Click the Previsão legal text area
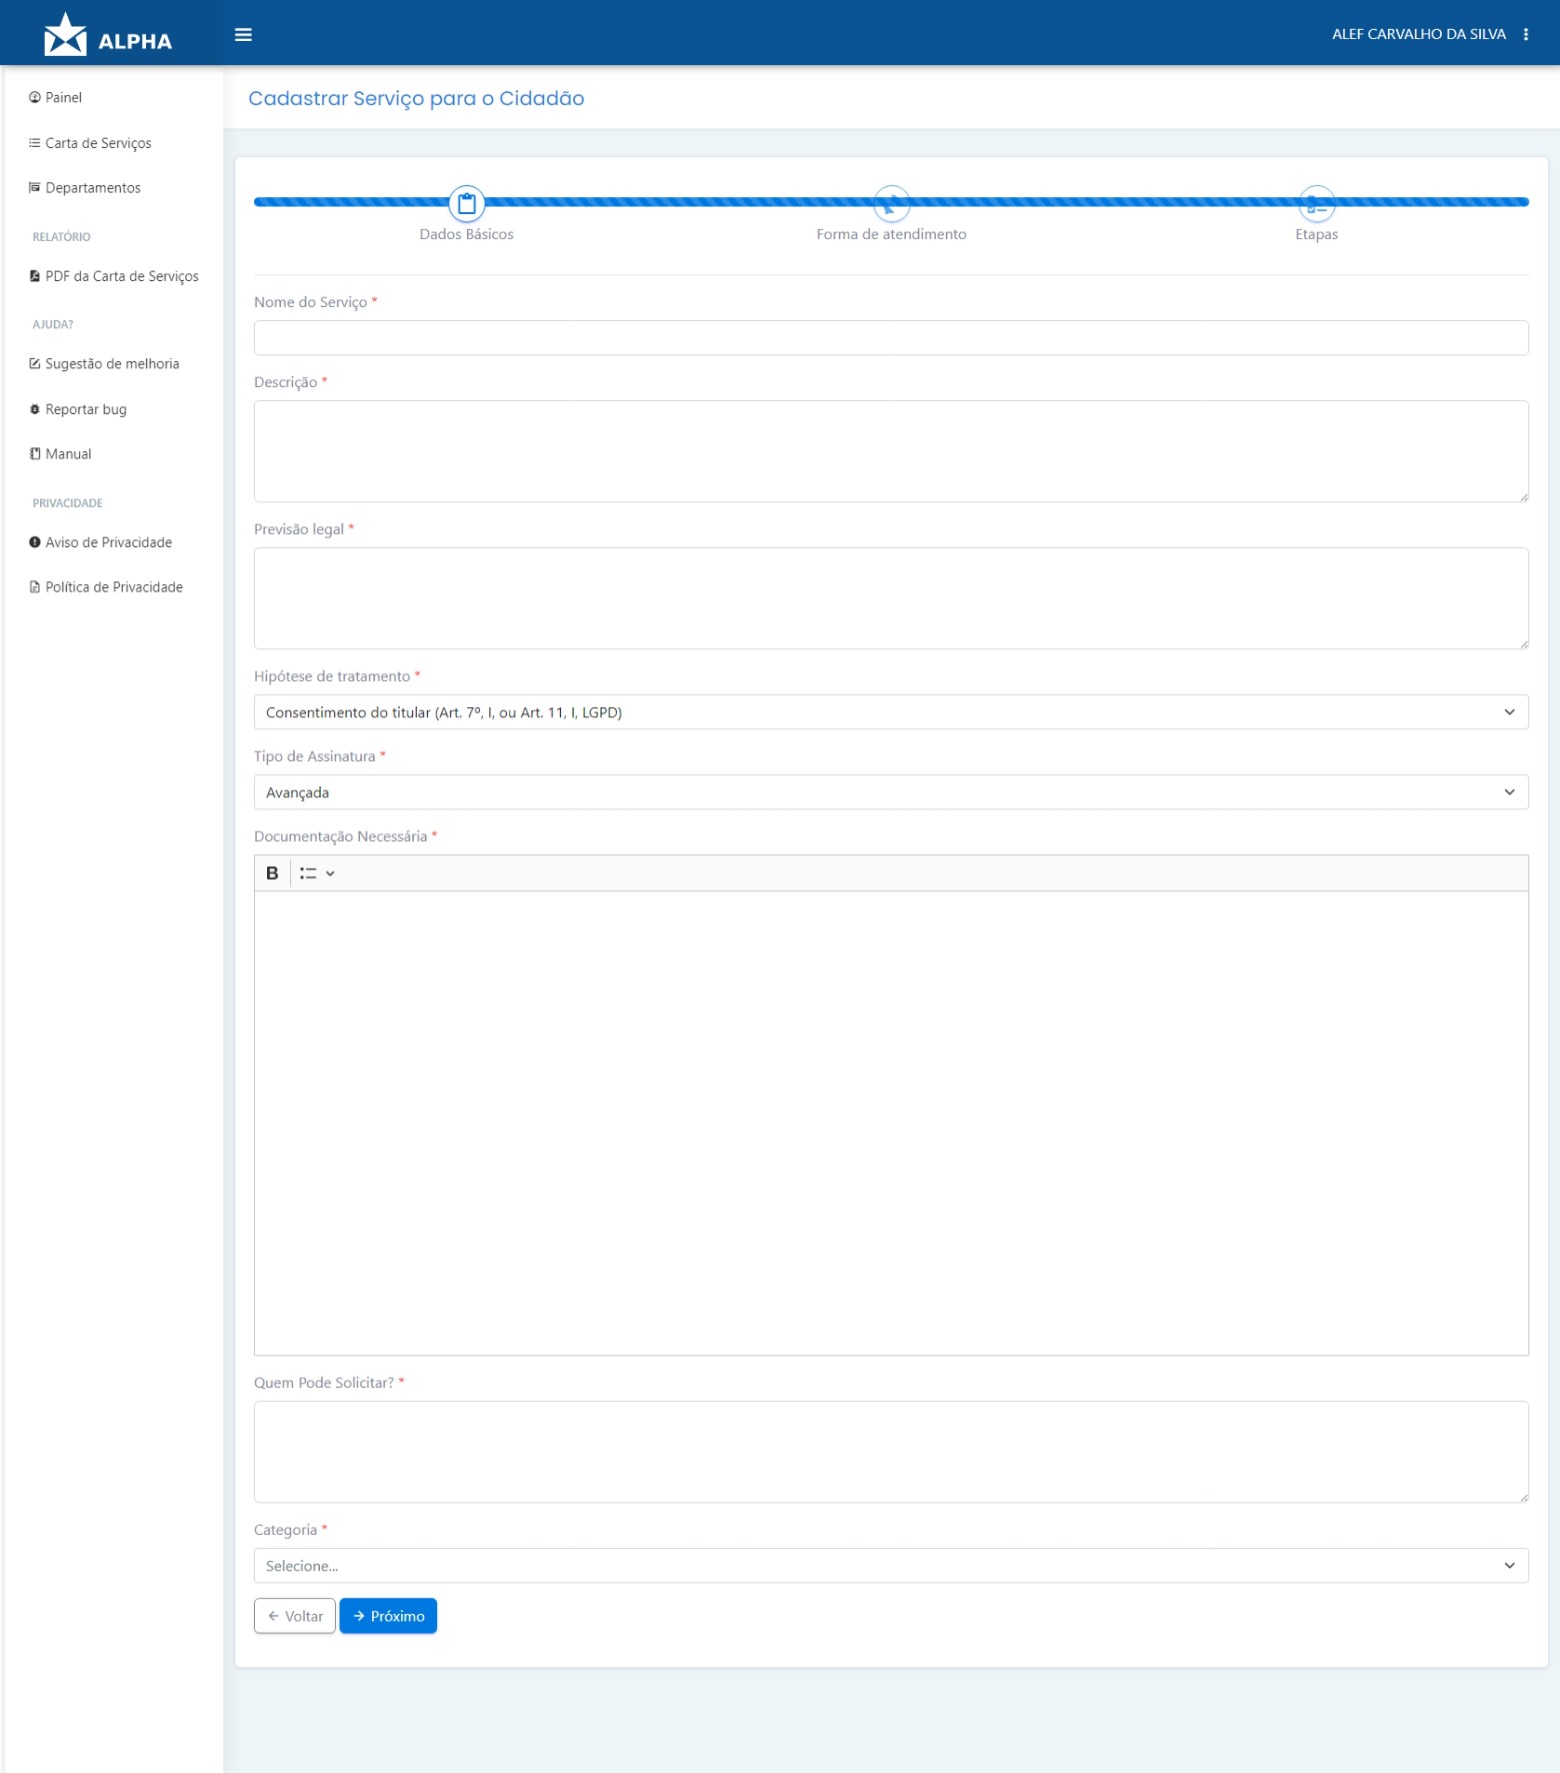This screenshot has width=1560, height=1773. click(891, 598)
